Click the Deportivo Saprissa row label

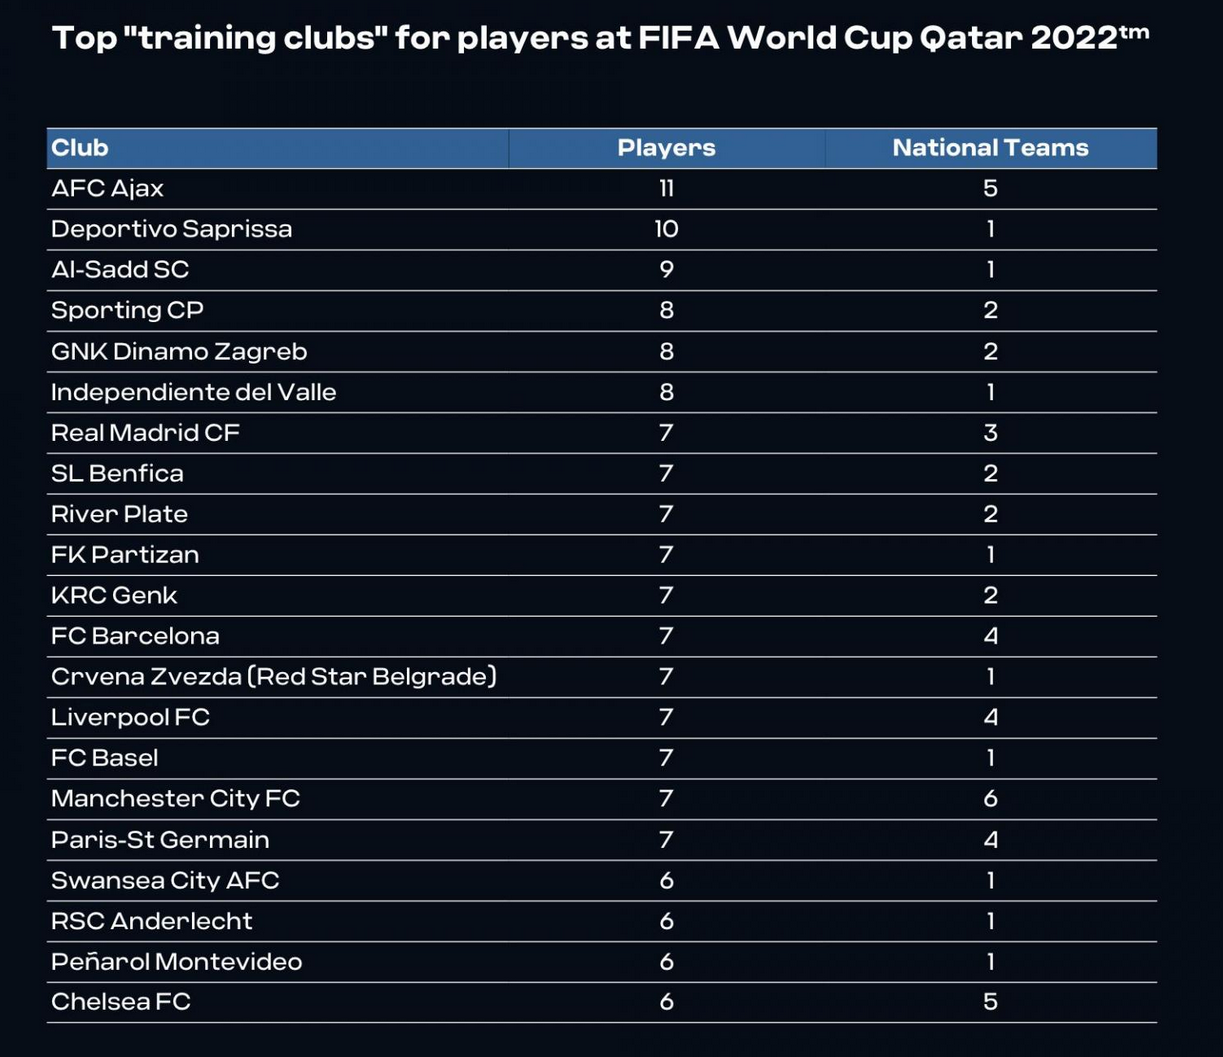(x=171, y=229)
